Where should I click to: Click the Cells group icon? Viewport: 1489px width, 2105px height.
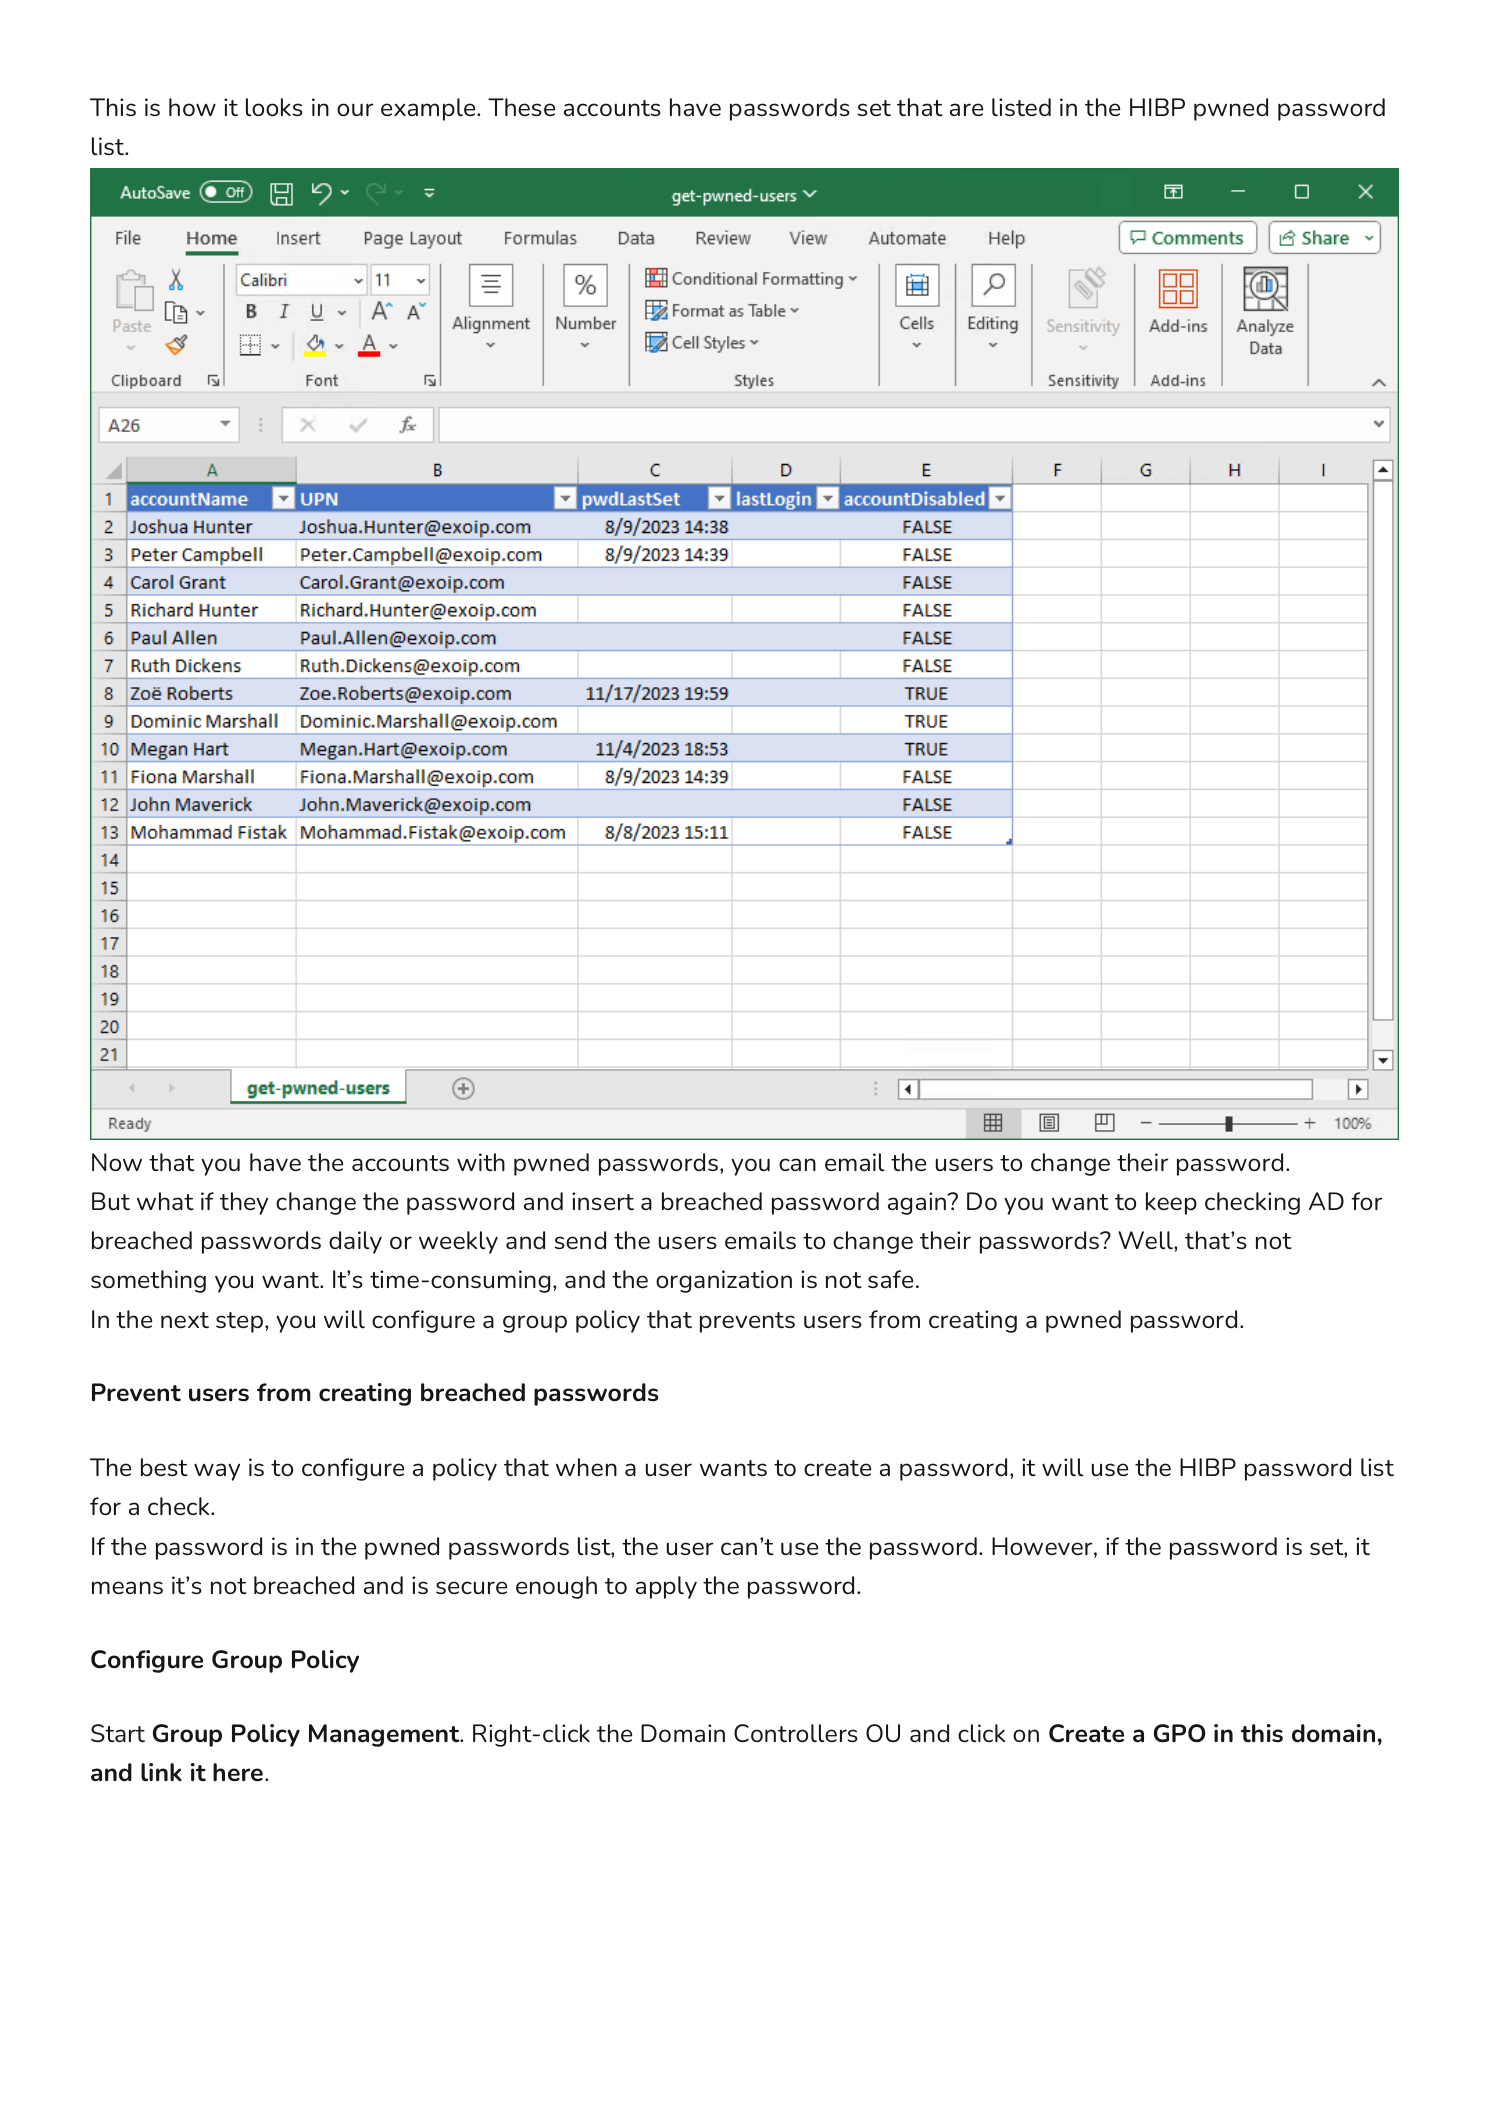(x=916, y=286)
